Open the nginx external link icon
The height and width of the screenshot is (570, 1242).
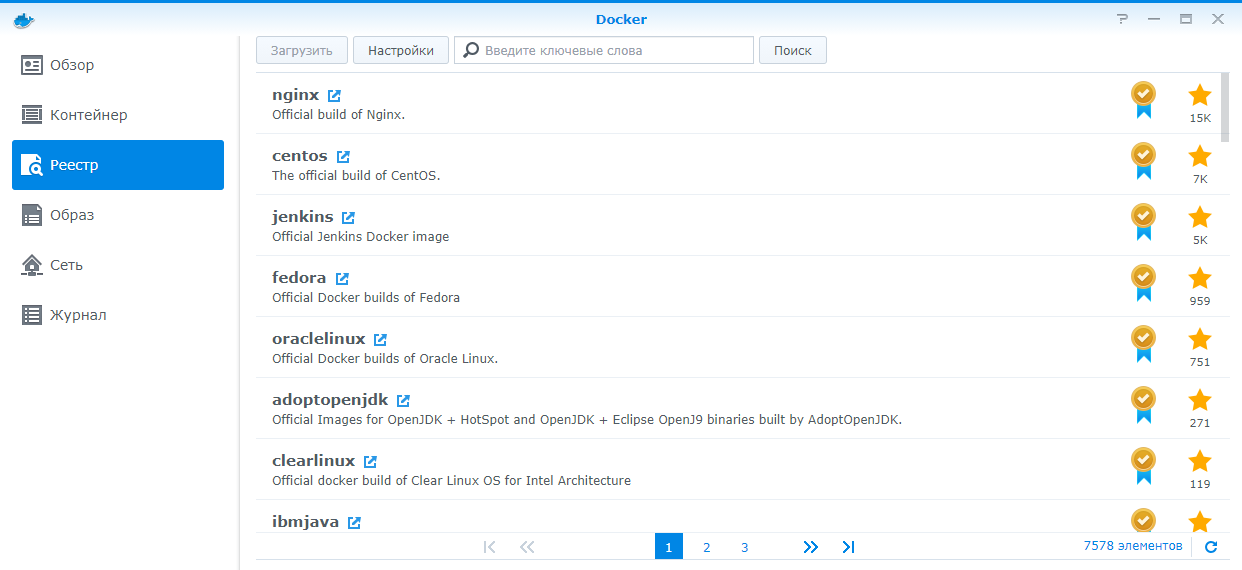[x=334, y=96]
